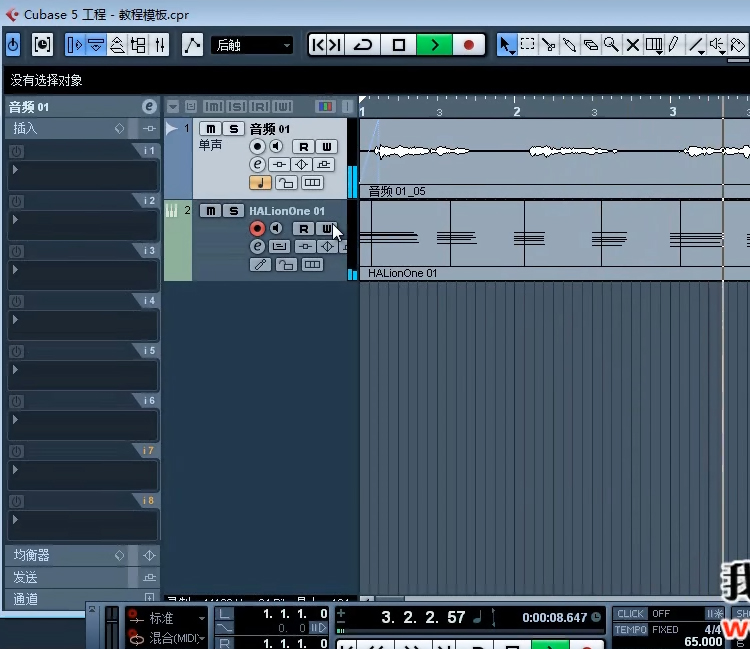Open the Mixer window
Image resolution: width=750 pixels, height=649 pixels.
pyautogui.click(x=160, y=45)
